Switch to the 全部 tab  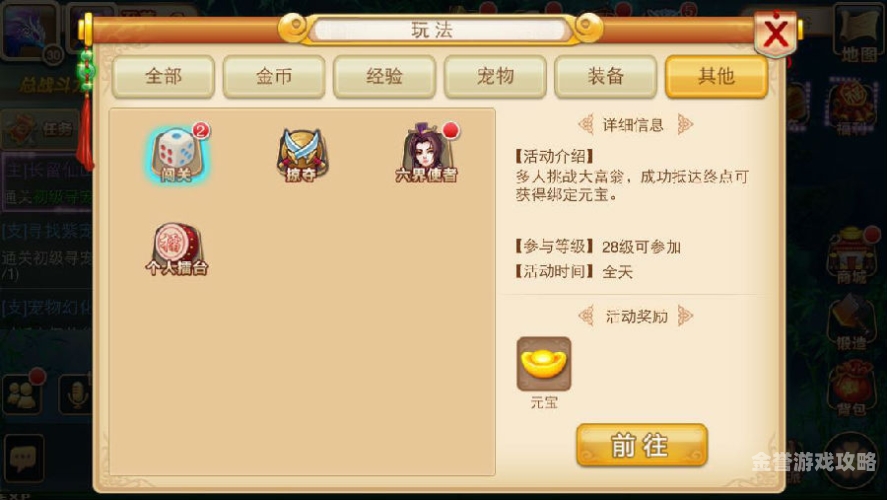click(x=163, y=76)
